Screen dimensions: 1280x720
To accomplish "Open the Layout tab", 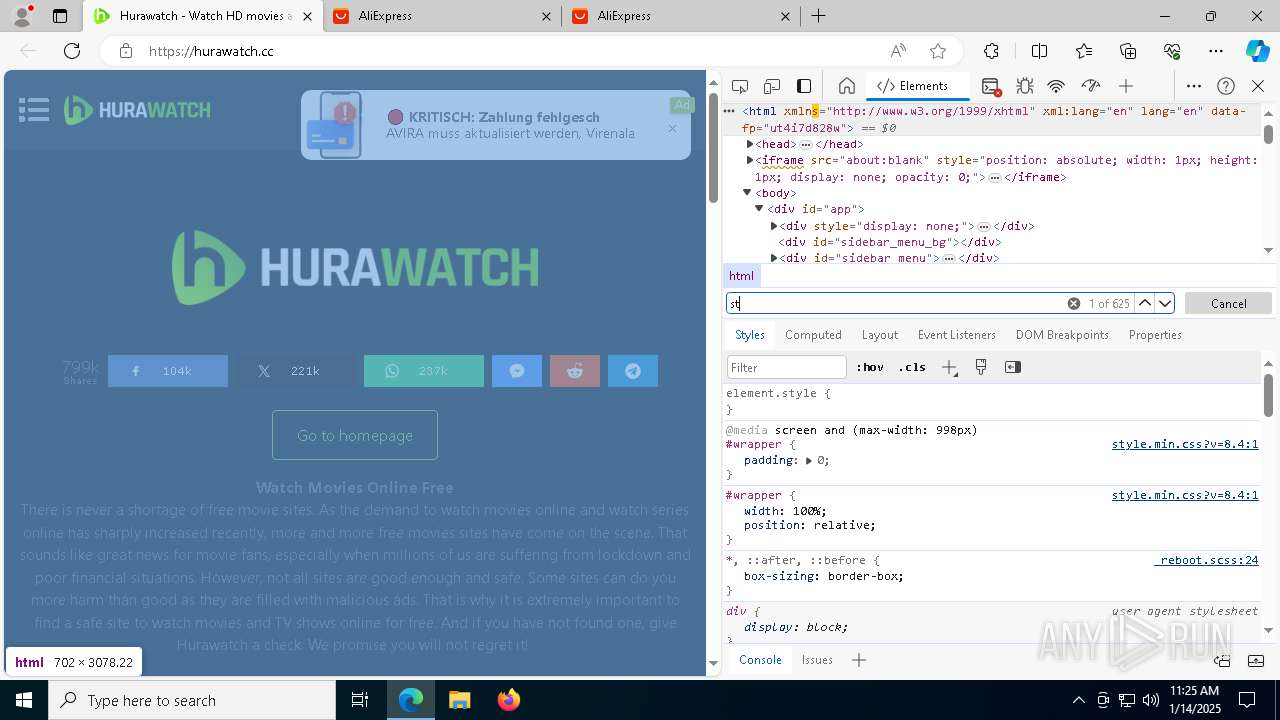I will pyautogui.click(x=880, y=335).
